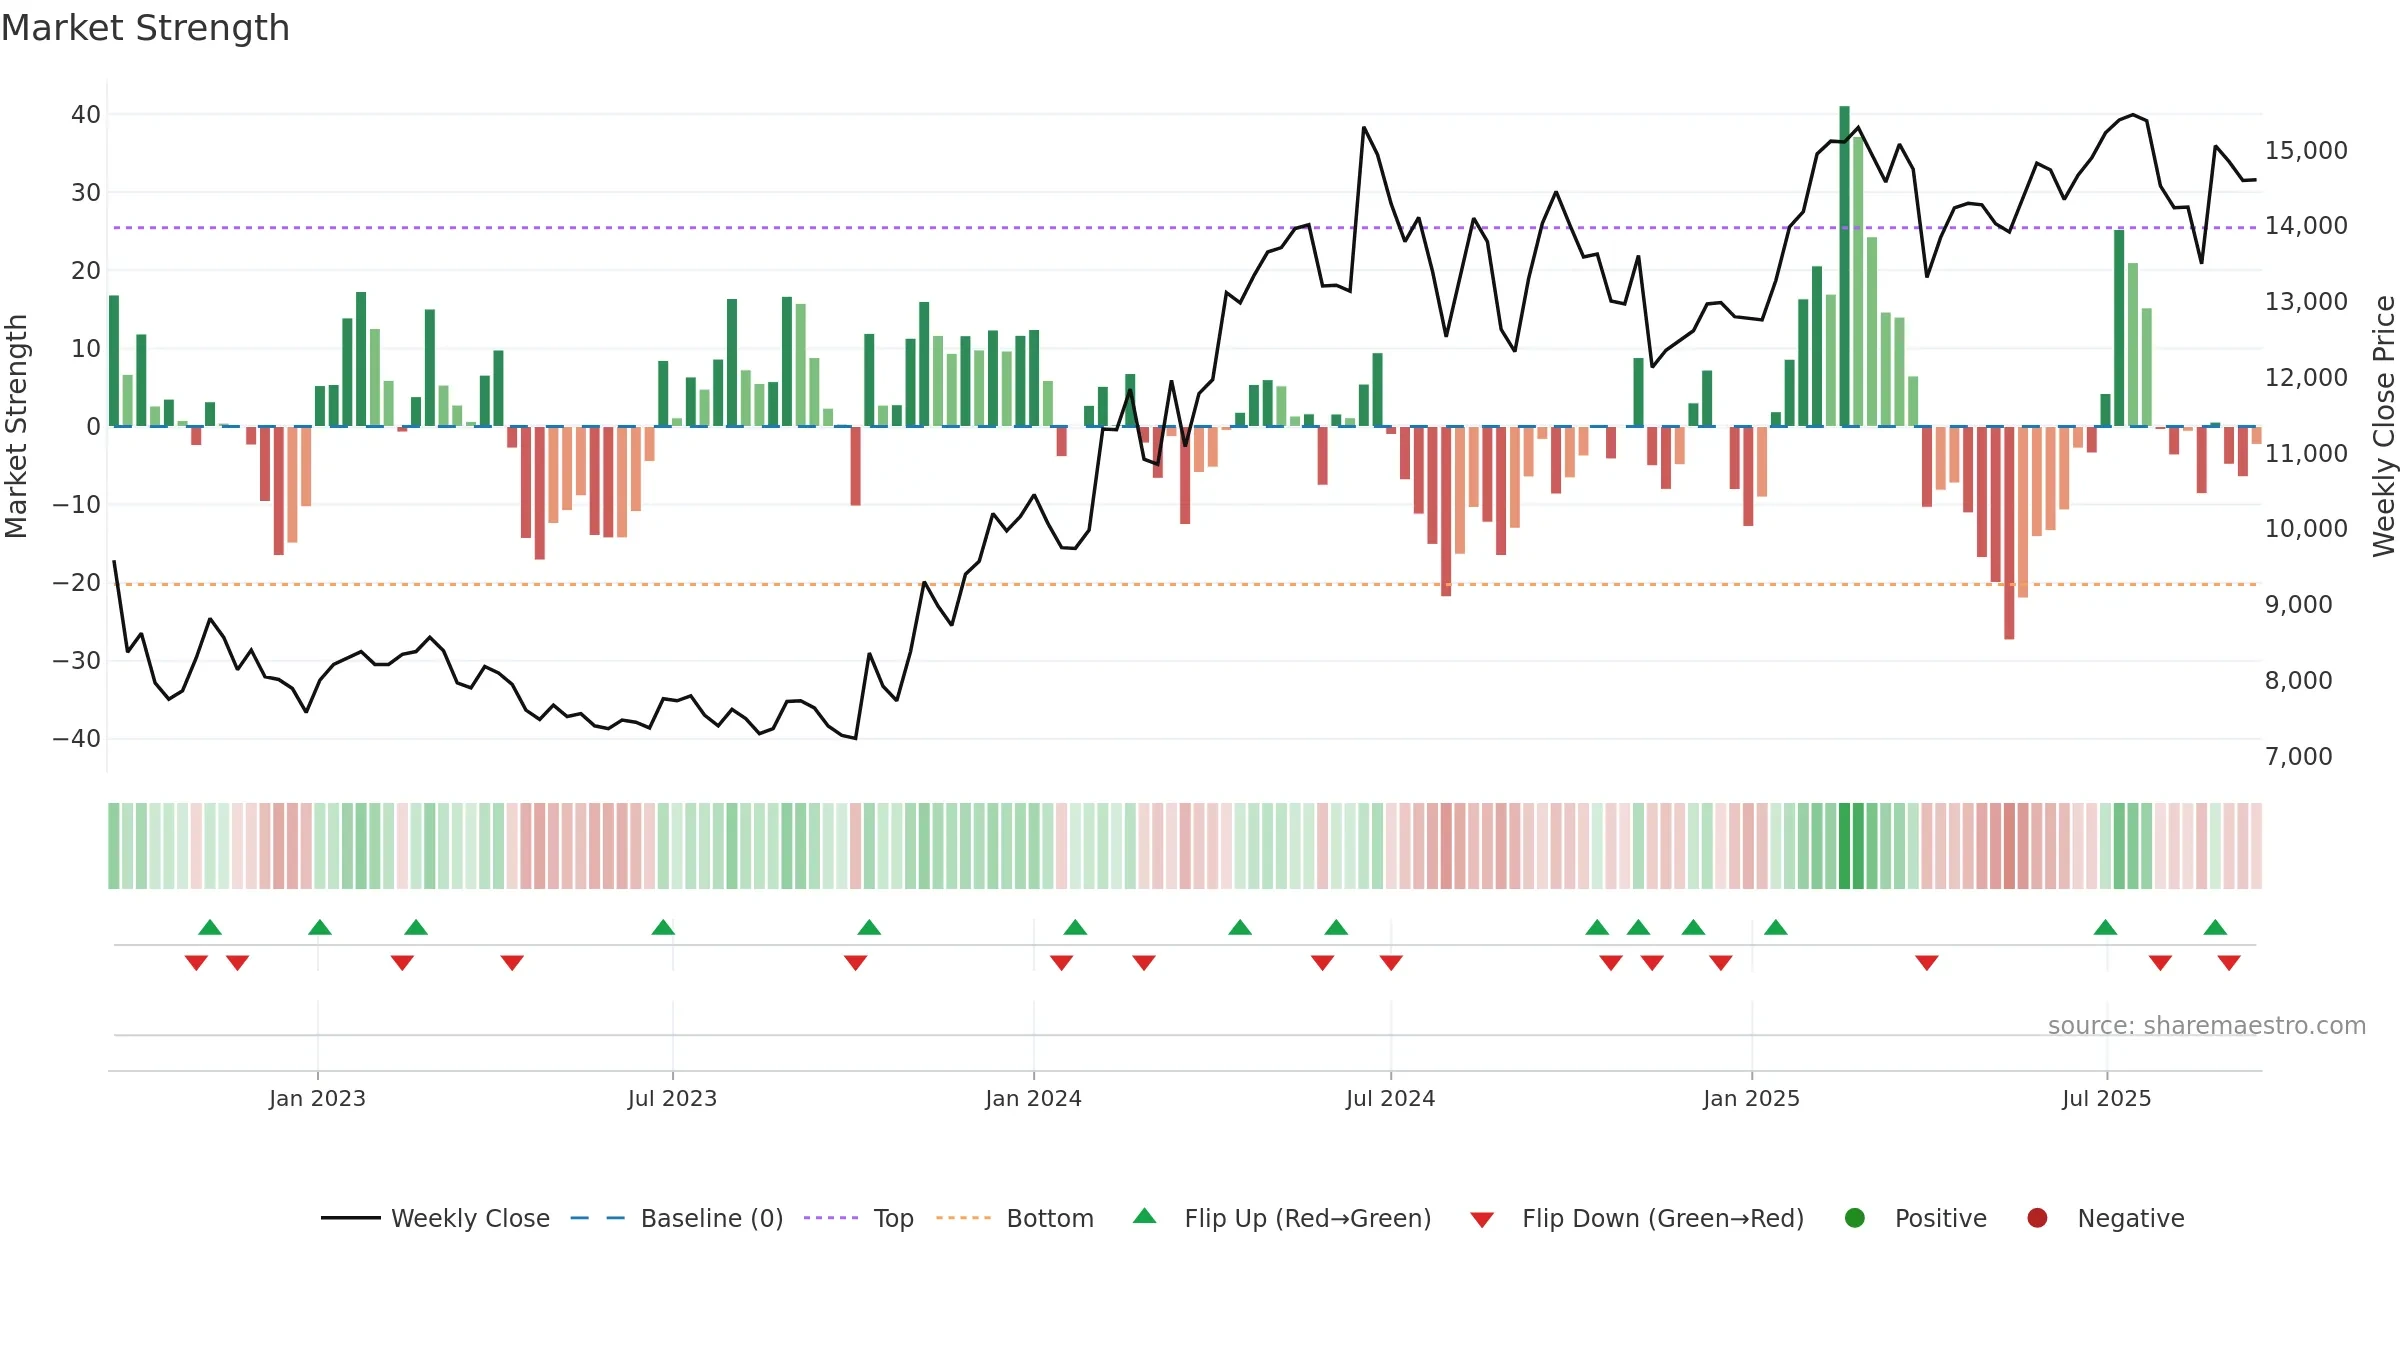Click the orange dotted Bottom threshold line
This screenshot has width=2400, height=1350.
point(1184,584)
